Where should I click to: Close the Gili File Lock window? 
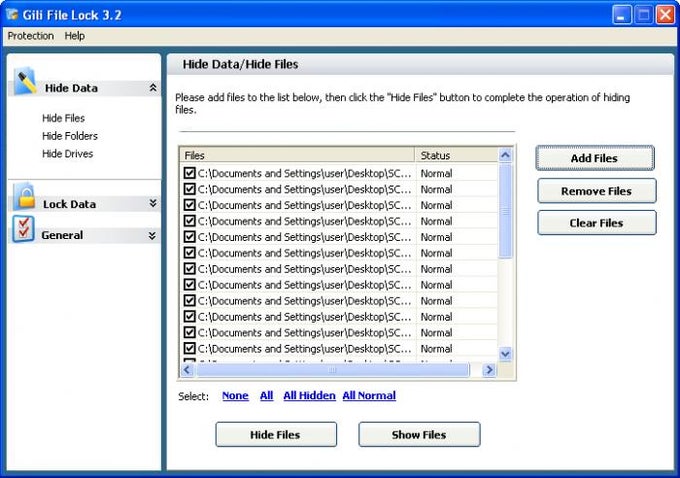tap(665, 15)
